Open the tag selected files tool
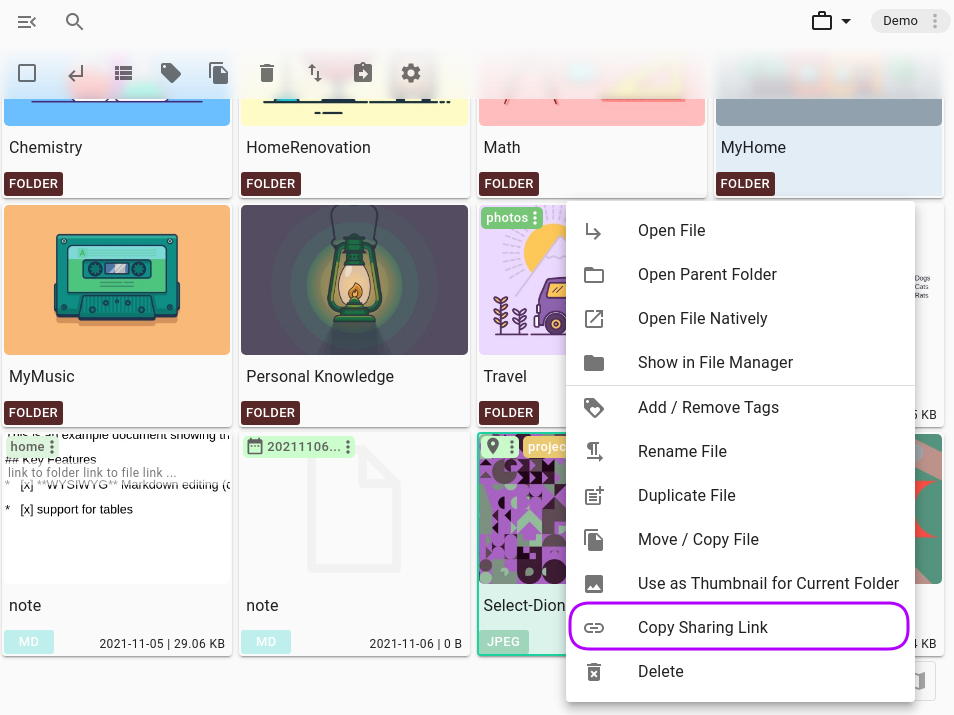Image resolution: width=954 pixels, height=715 pixels. coord(171,74)
